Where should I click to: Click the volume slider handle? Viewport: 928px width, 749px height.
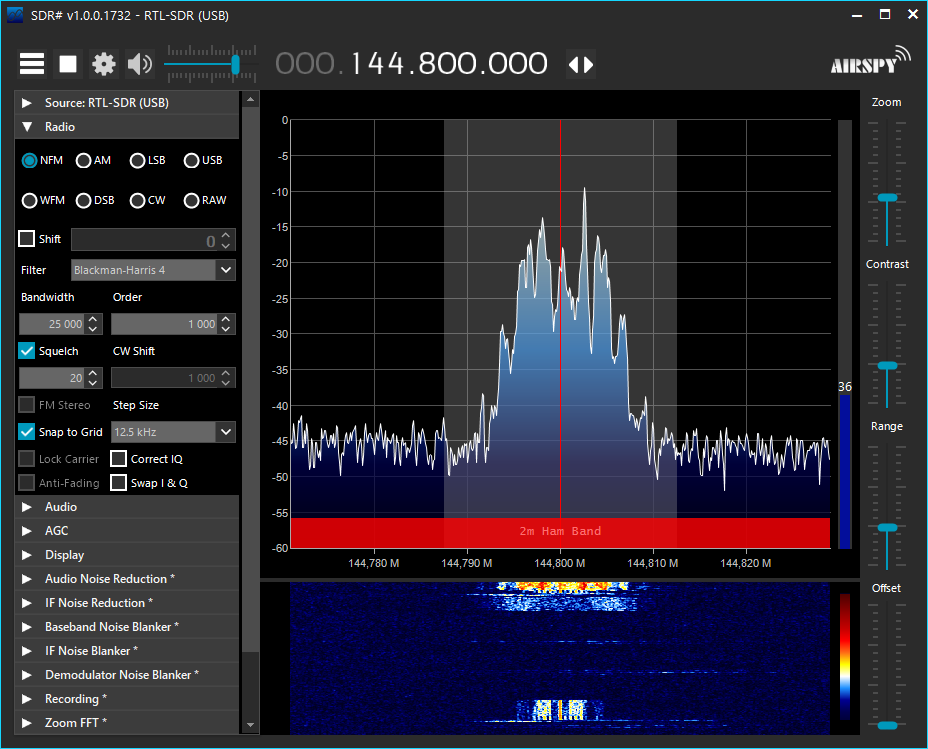[236, 64]
